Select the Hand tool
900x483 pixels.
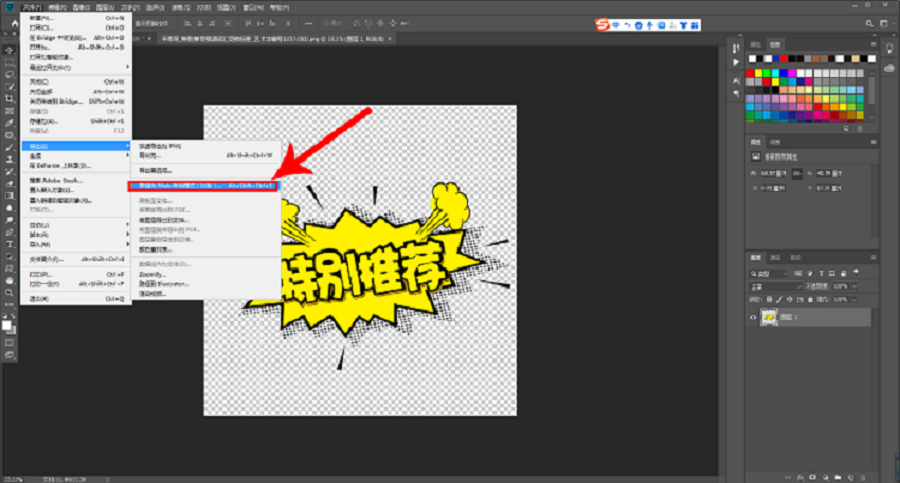coord(9,280)
